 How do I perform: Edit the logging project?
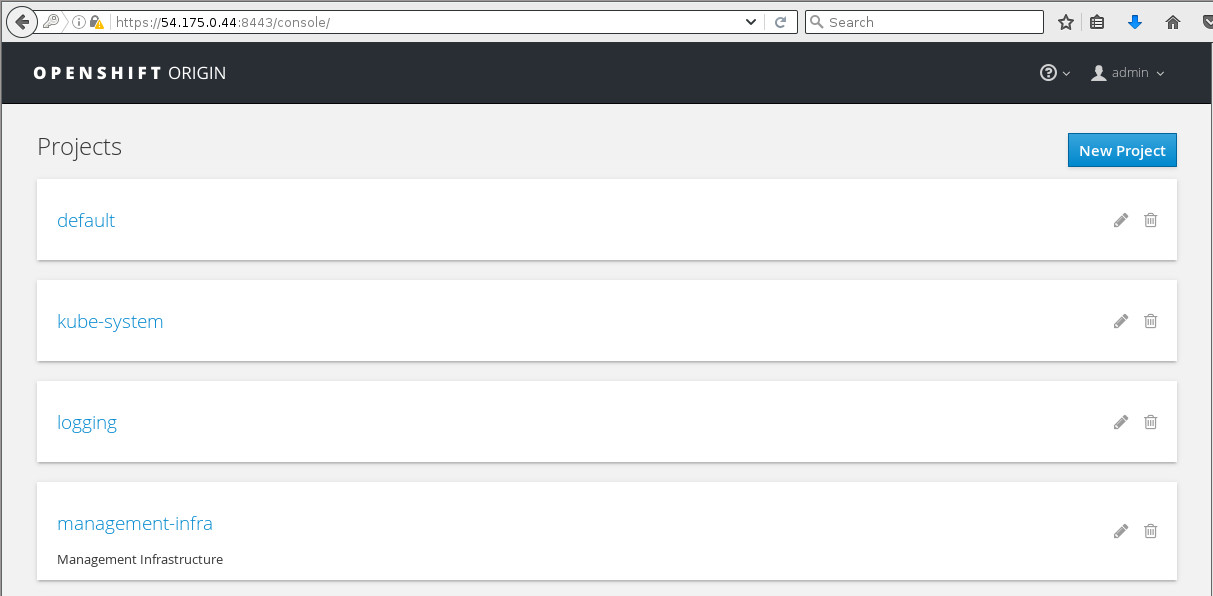[1121, 422]
